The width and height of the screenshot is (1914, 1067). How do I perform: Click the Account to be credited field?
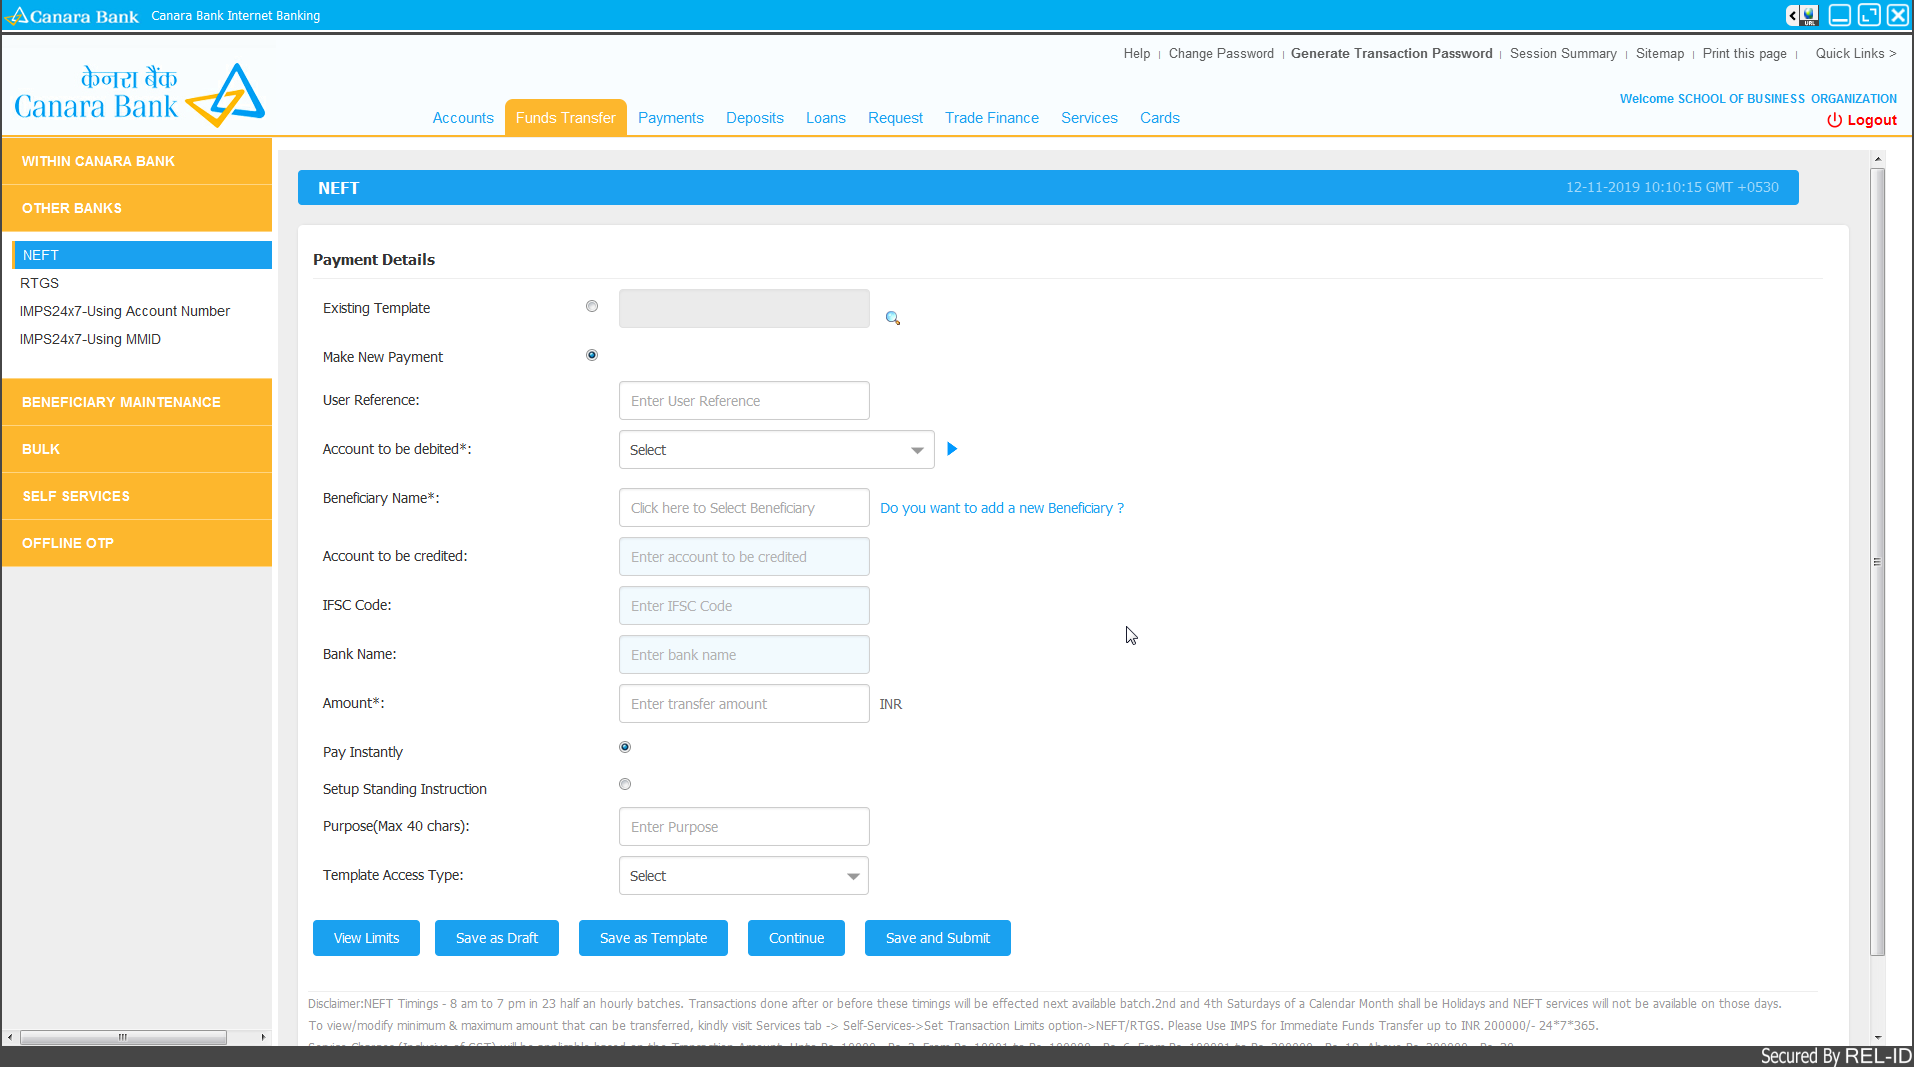click(x=744, y=557)
